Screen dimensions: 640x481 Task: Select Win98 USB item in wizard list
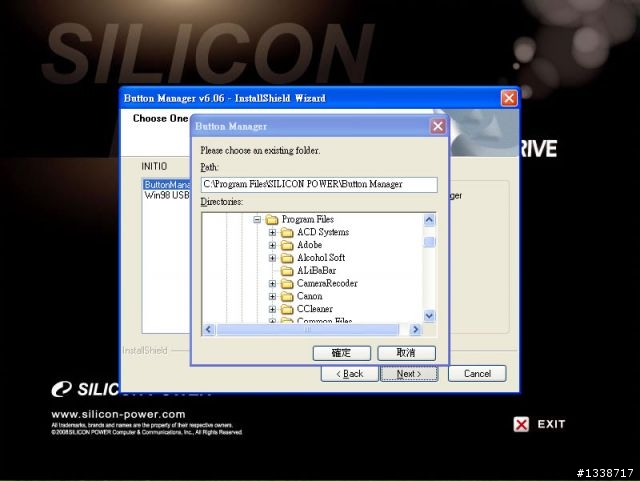[167, 195]
